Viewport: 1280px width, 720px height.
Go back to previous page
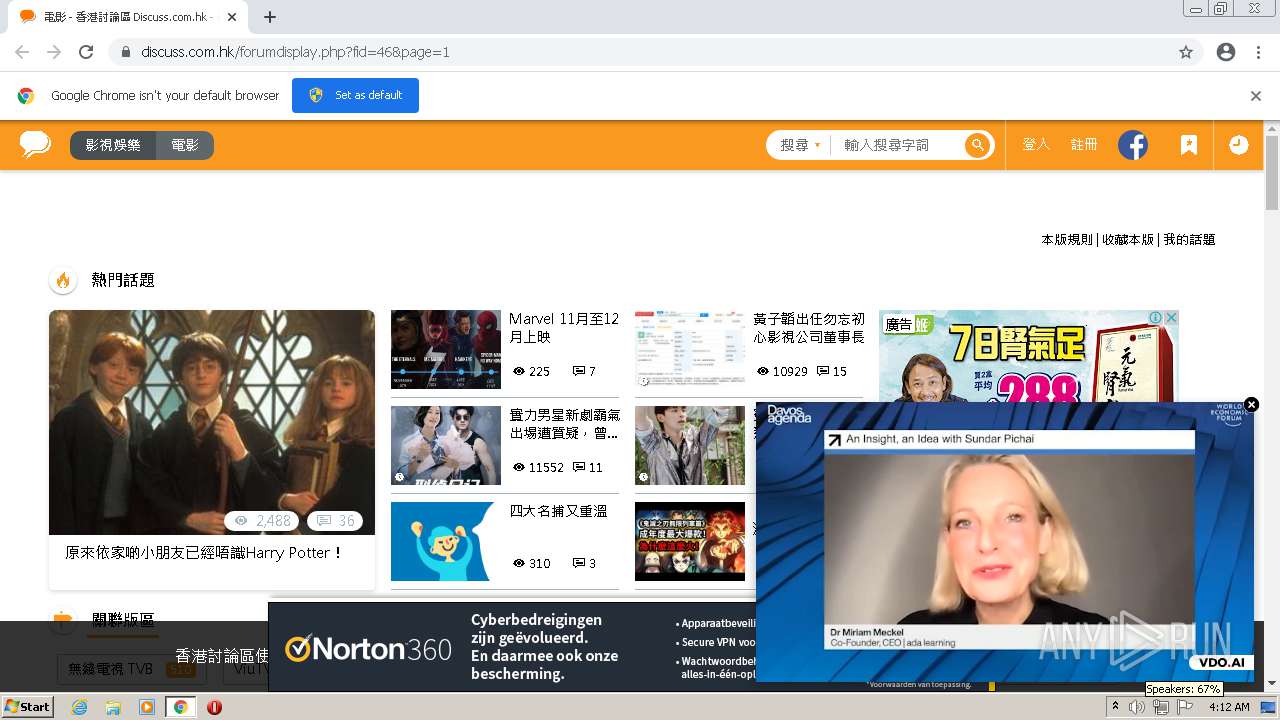pos(22,52)
